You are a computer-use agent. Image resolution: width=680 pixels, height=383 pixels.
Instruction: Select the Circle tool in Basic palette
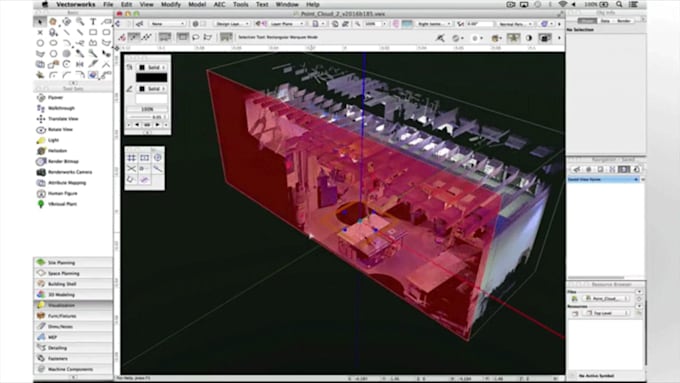[40, 43]
